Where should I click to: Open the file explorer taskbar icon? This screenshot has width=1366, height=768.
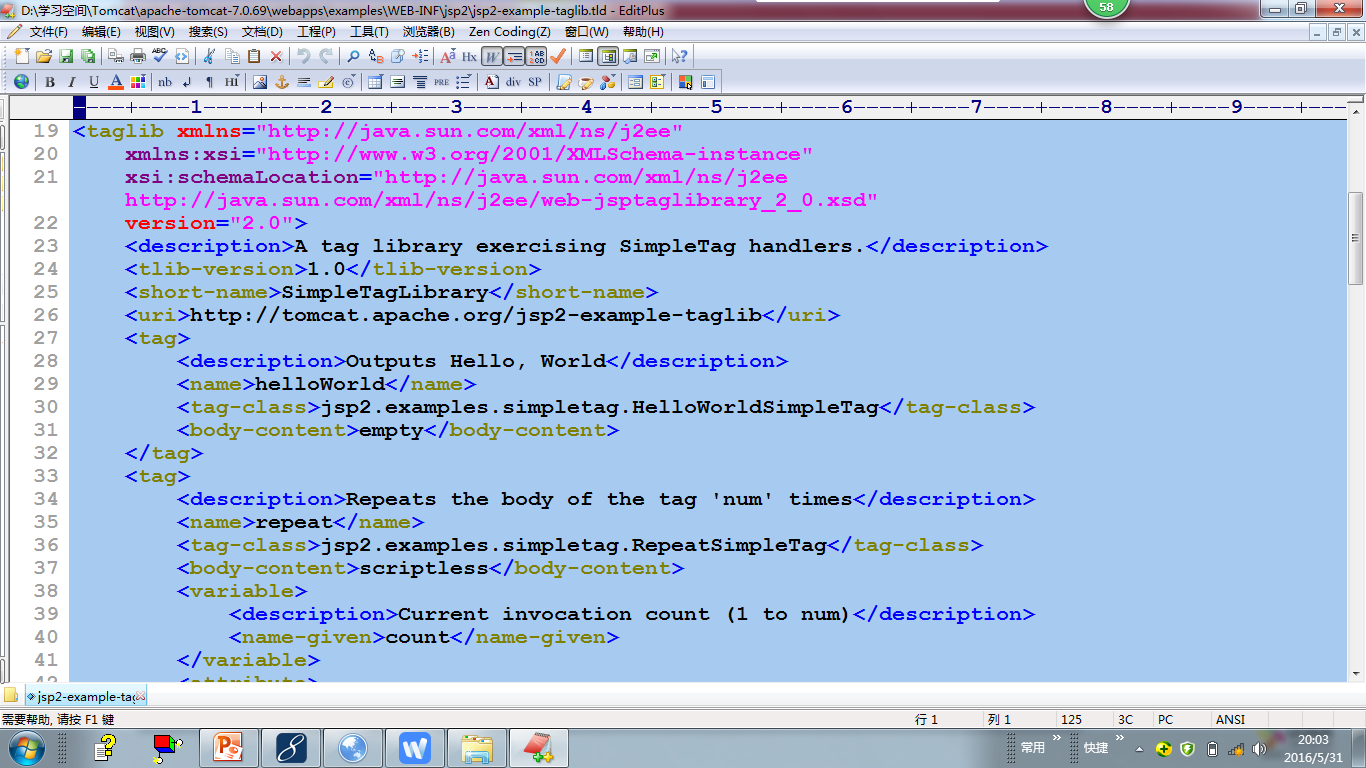[477, 747]
